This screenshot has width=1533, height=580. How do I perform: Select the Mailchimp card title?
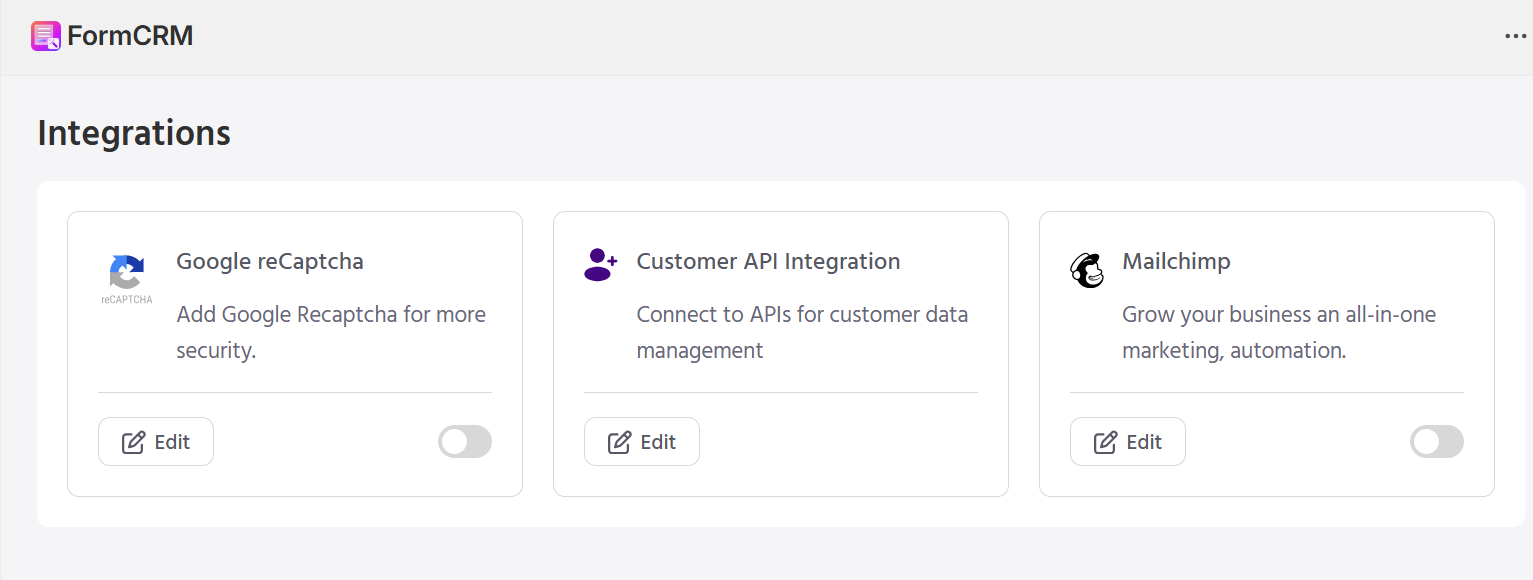pyautogui.click(x=1176, y=262)
